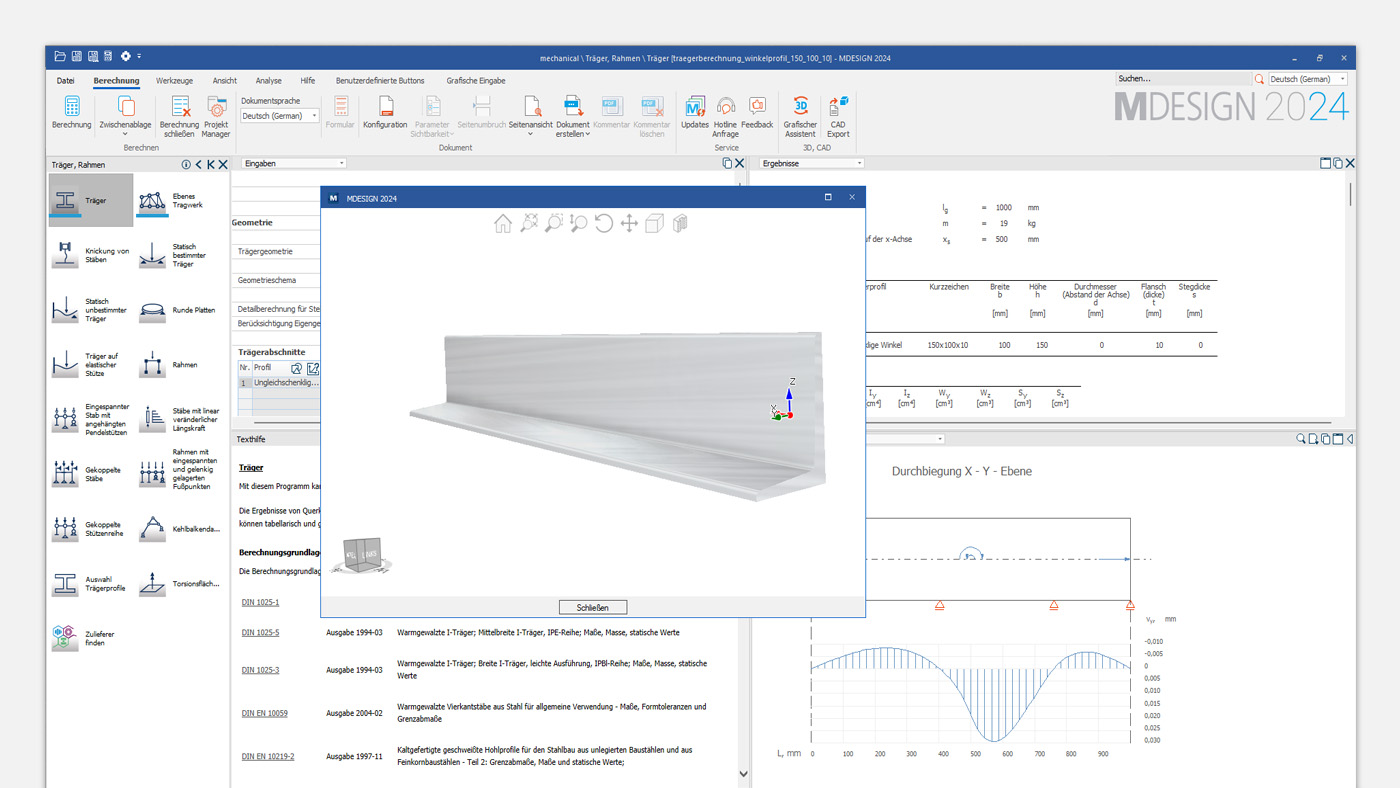Viewport: 1400px width, 788px height.
Task: Open the Hilfe tab
Action: 308,81
